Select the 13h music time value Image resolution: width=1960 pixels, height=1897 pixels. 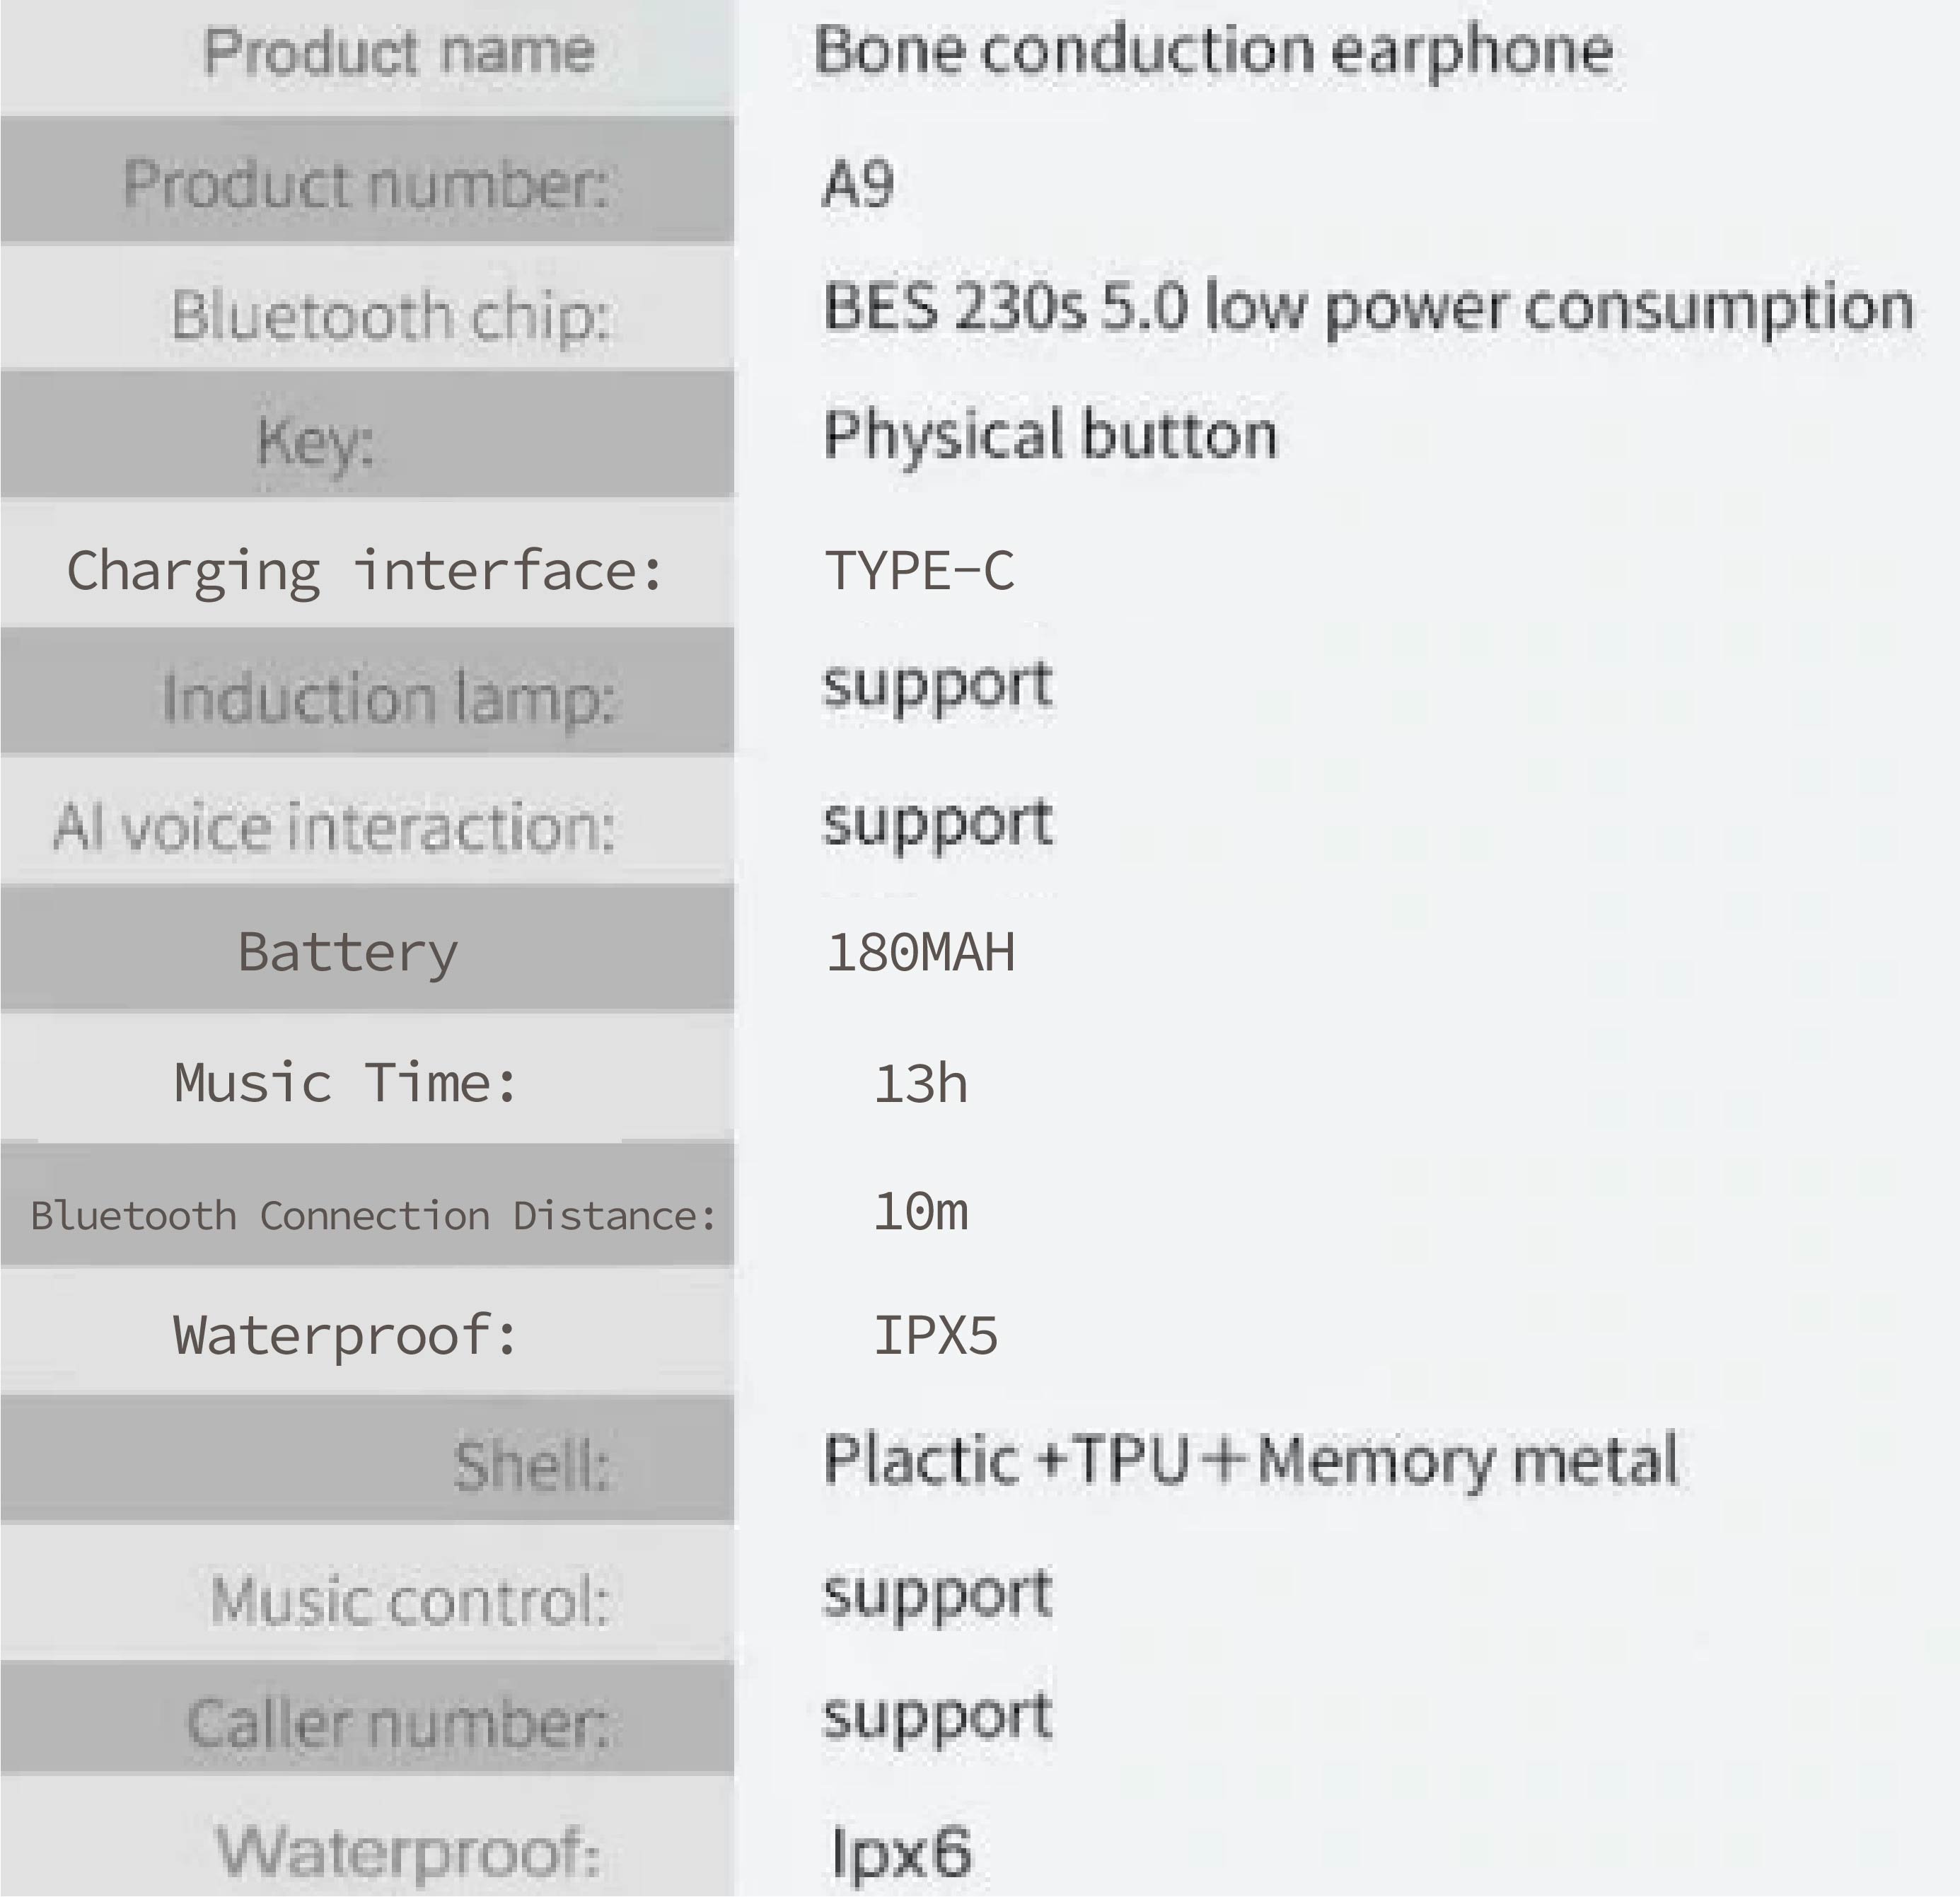(x=920, y=1085)
